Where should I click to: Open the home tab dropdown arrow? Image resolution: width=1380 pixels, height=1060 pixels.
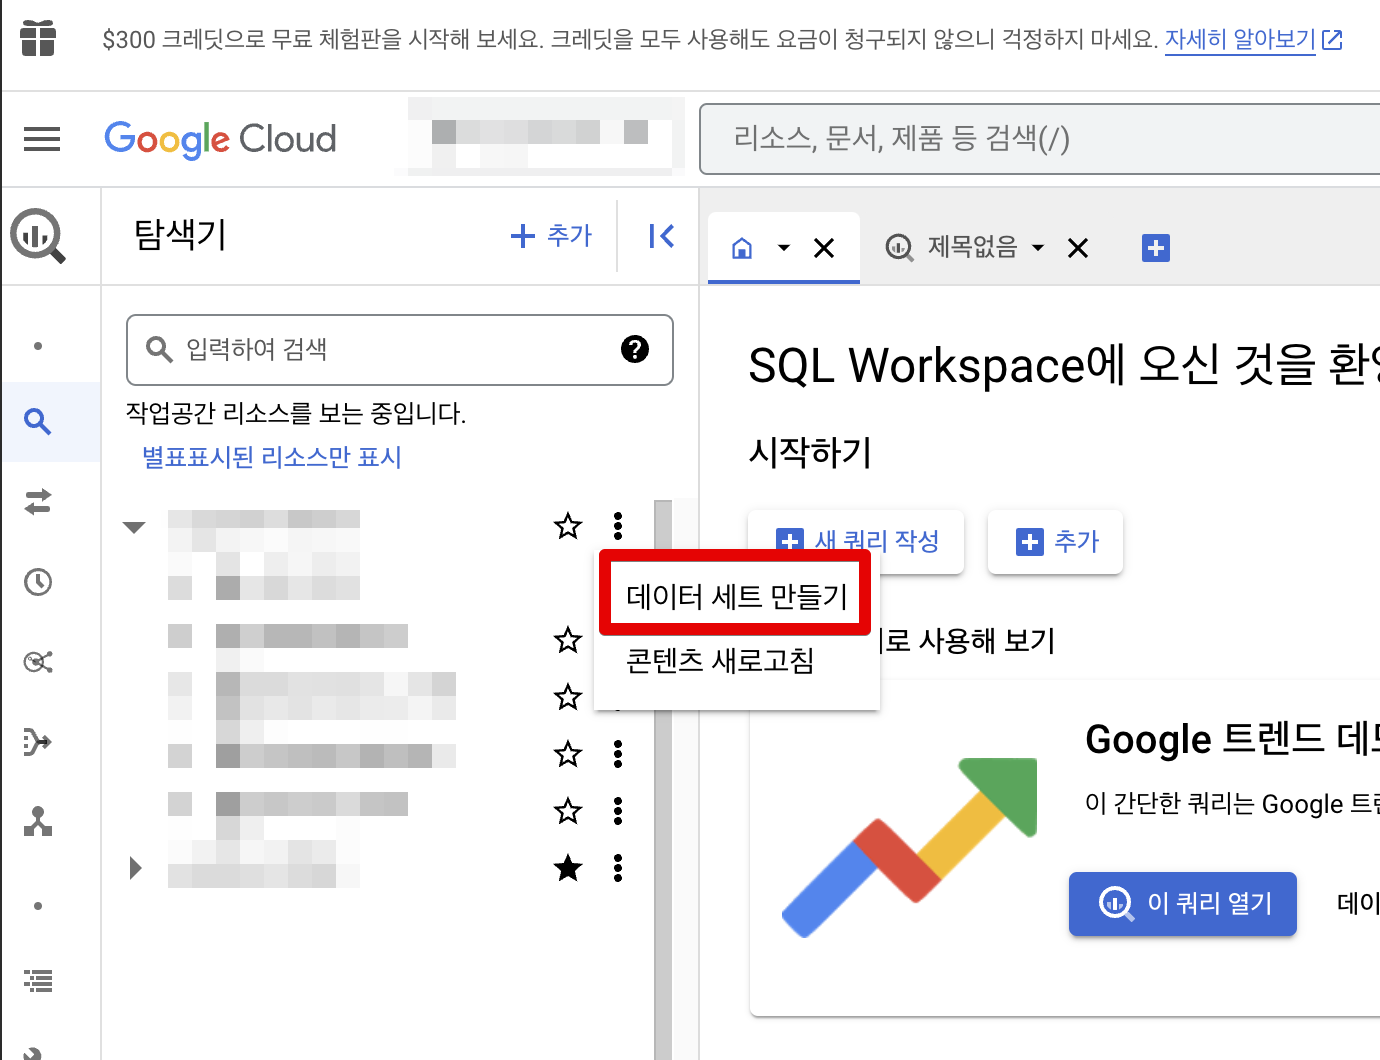coord(784,248)
